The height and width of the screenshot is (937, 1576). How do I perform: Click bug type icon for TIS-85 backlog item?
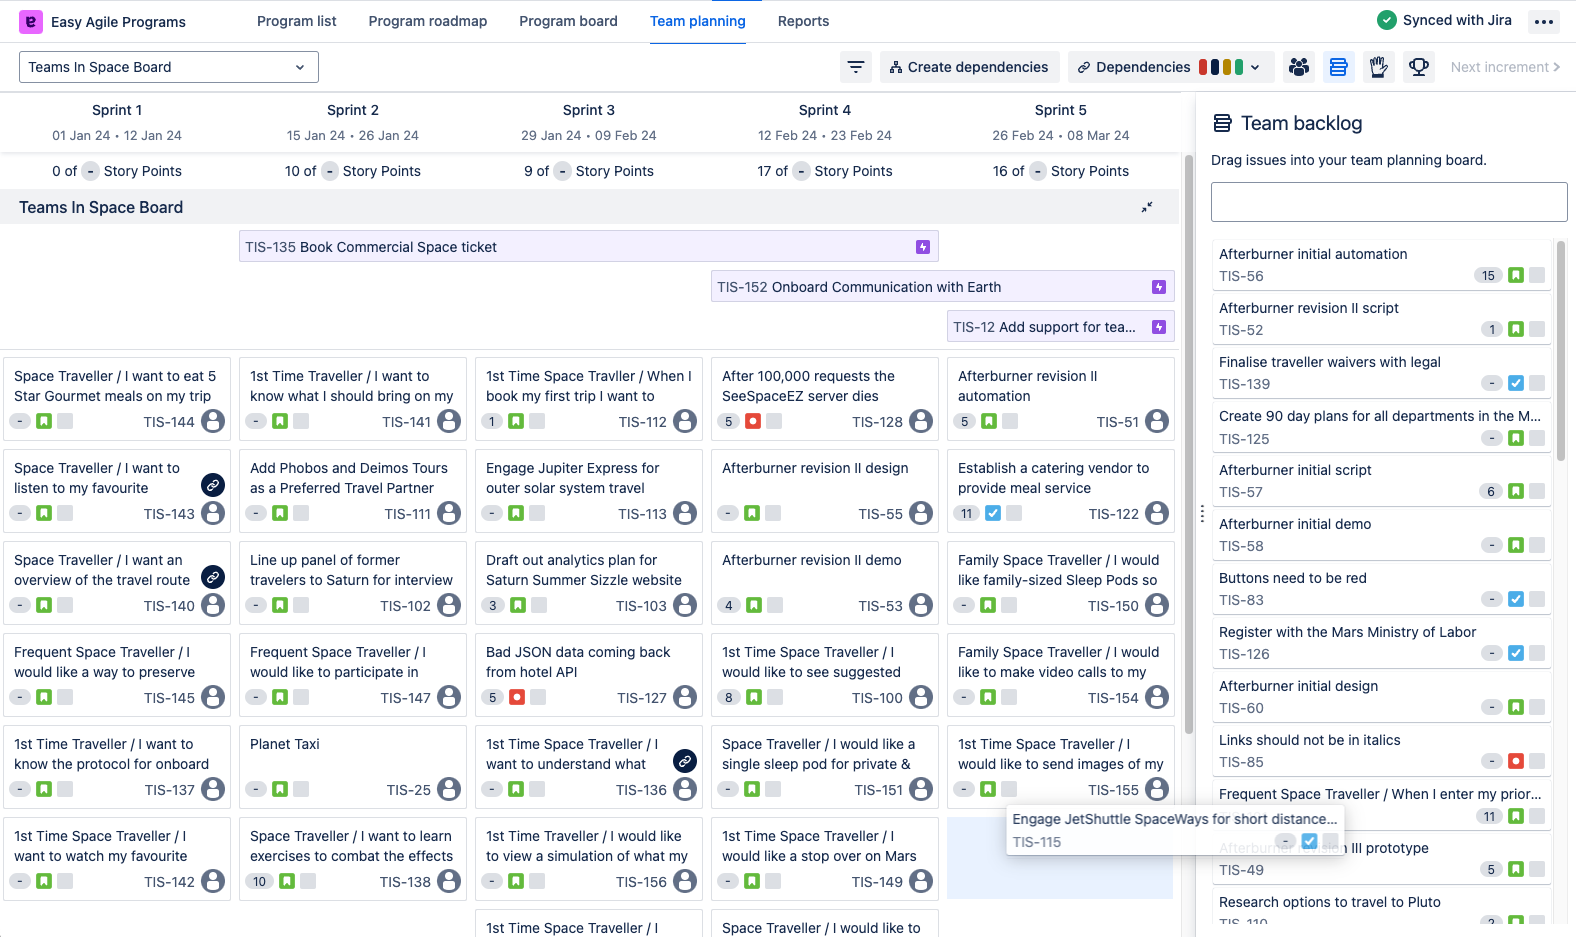1516,761
